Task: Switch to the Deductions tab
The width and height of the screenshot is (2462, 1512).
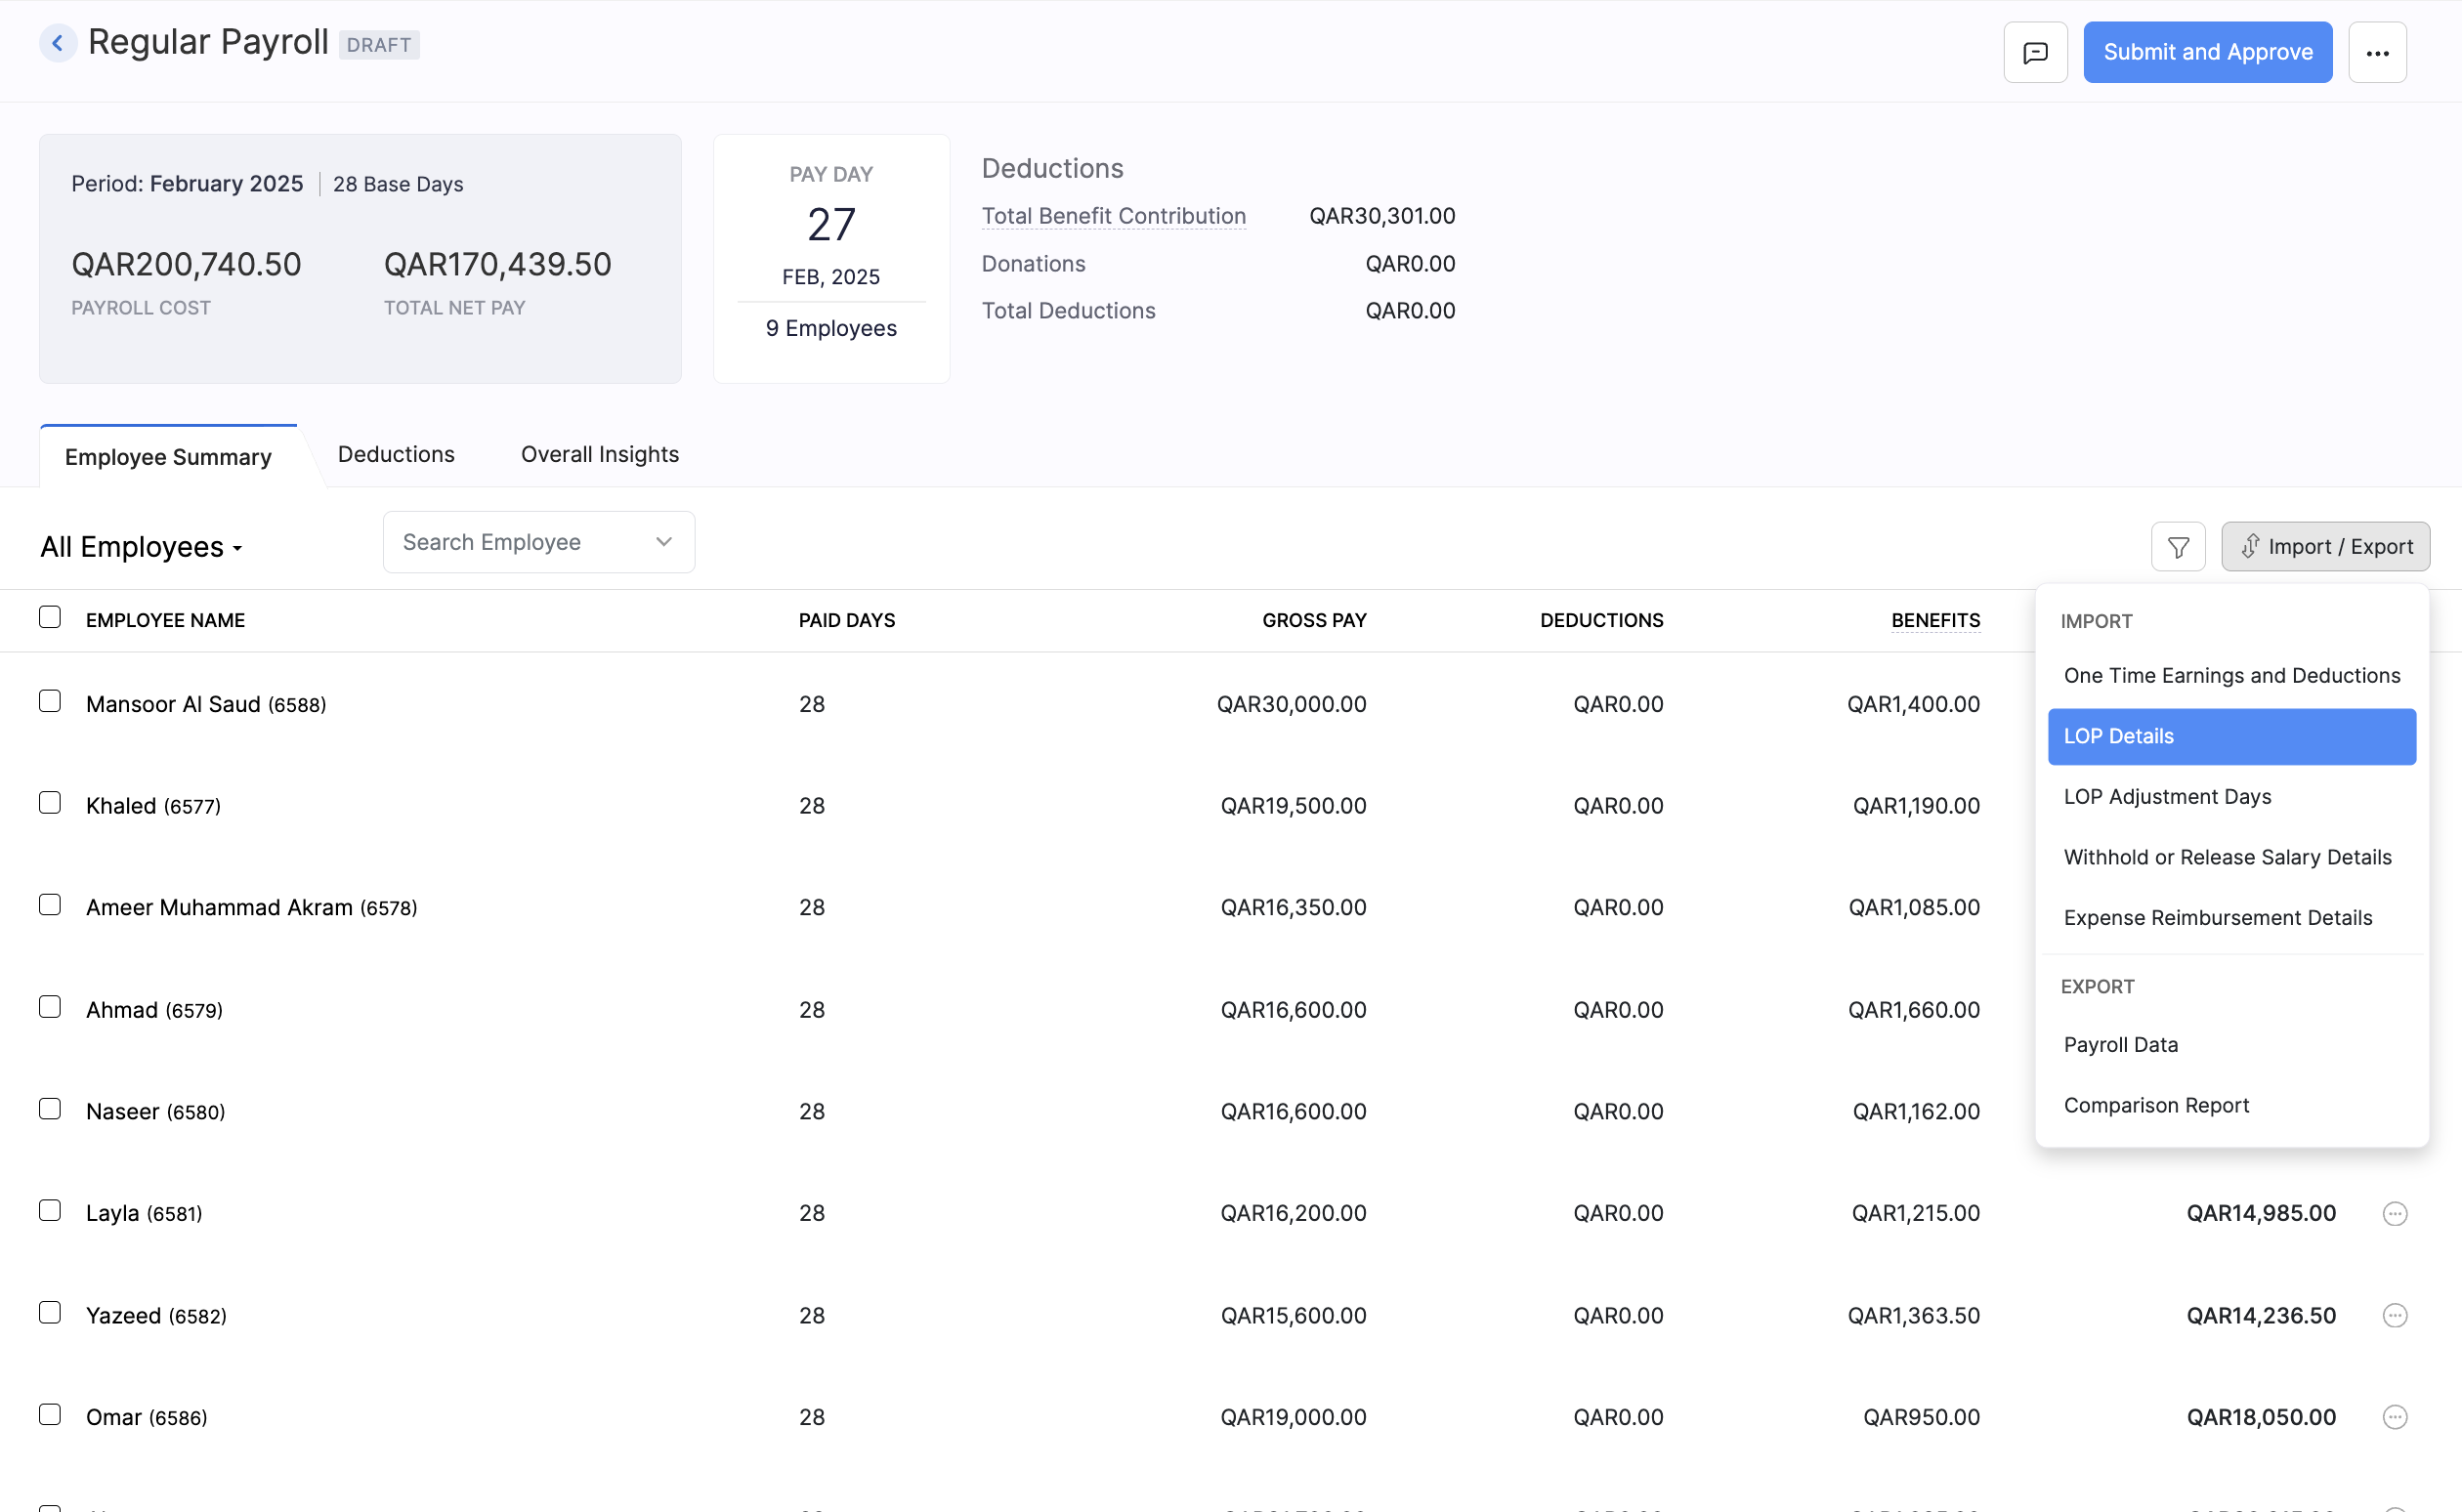Action: pyautogui.click(x=396, y=454)
